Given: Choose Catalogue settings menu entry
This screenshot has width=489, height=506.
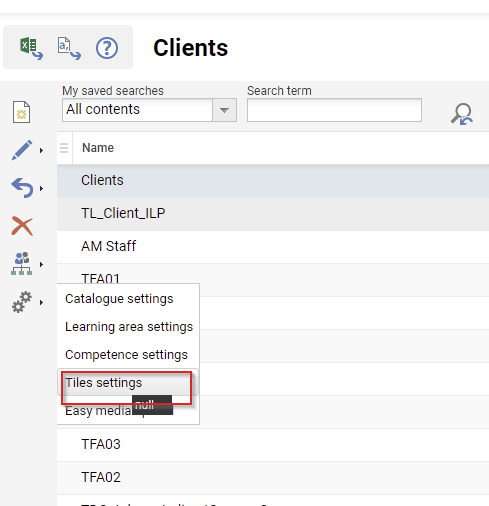Looking at the screenshot, I should pos(119,299).
